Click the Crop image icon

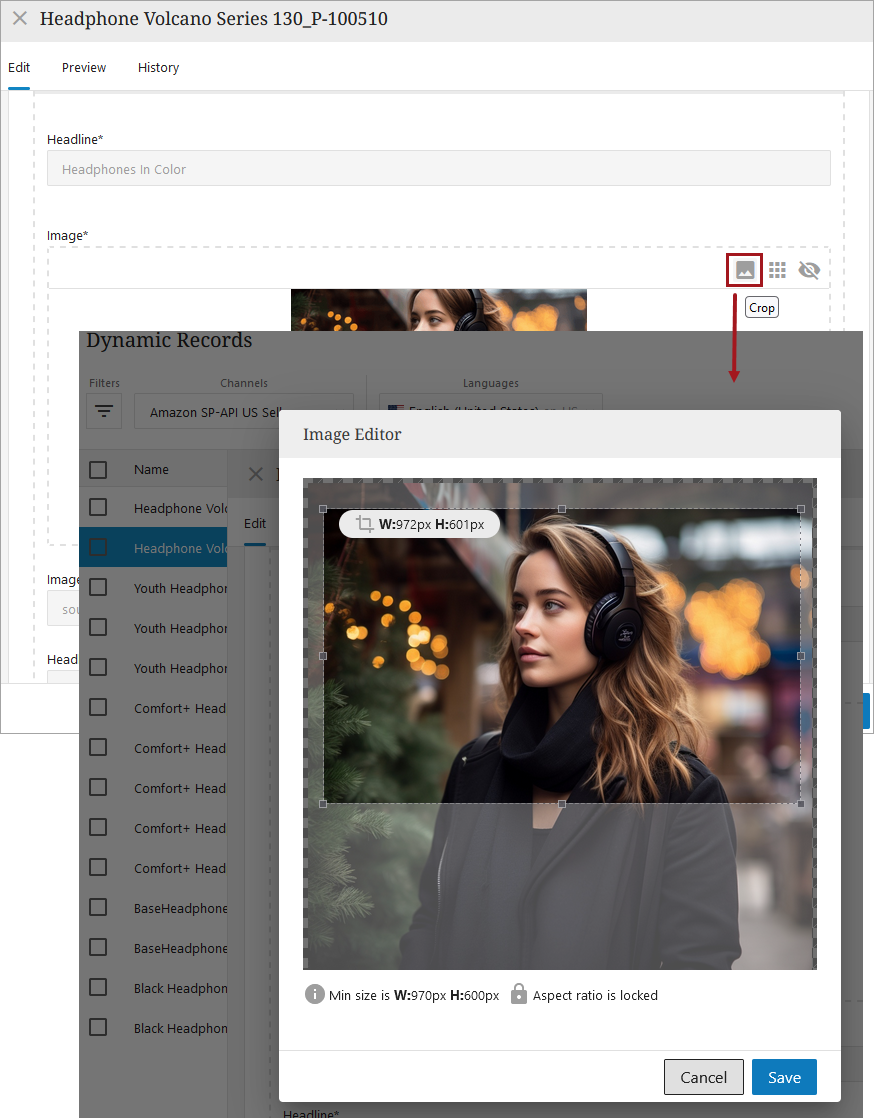pos(745,270)
